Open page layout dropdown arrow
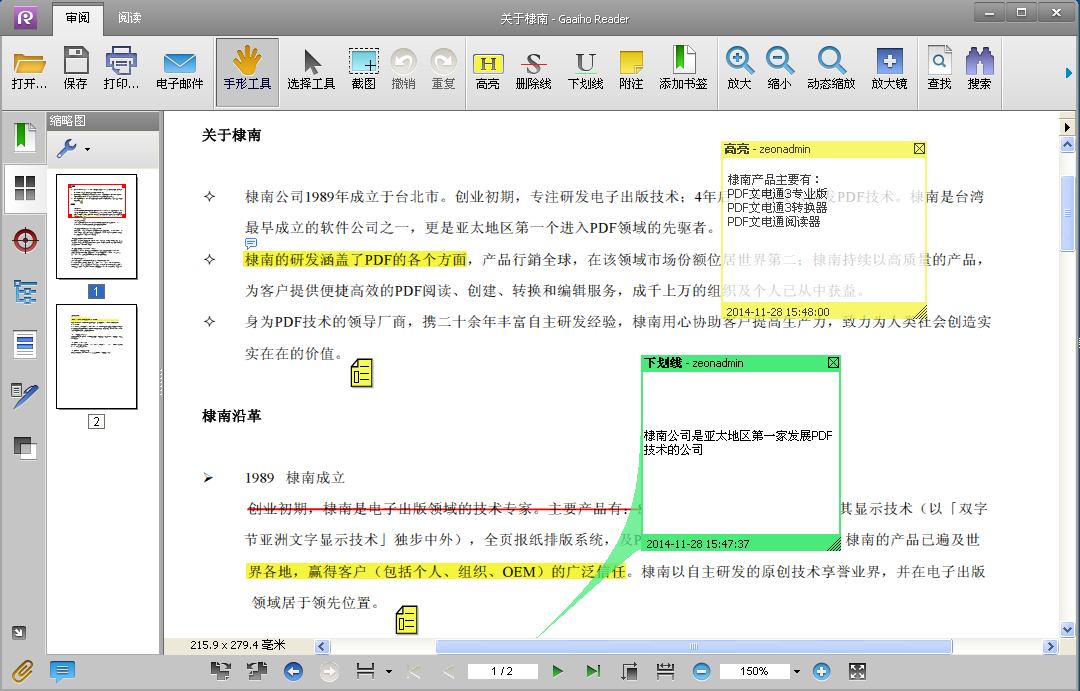1080x691 pixels. 389,672
